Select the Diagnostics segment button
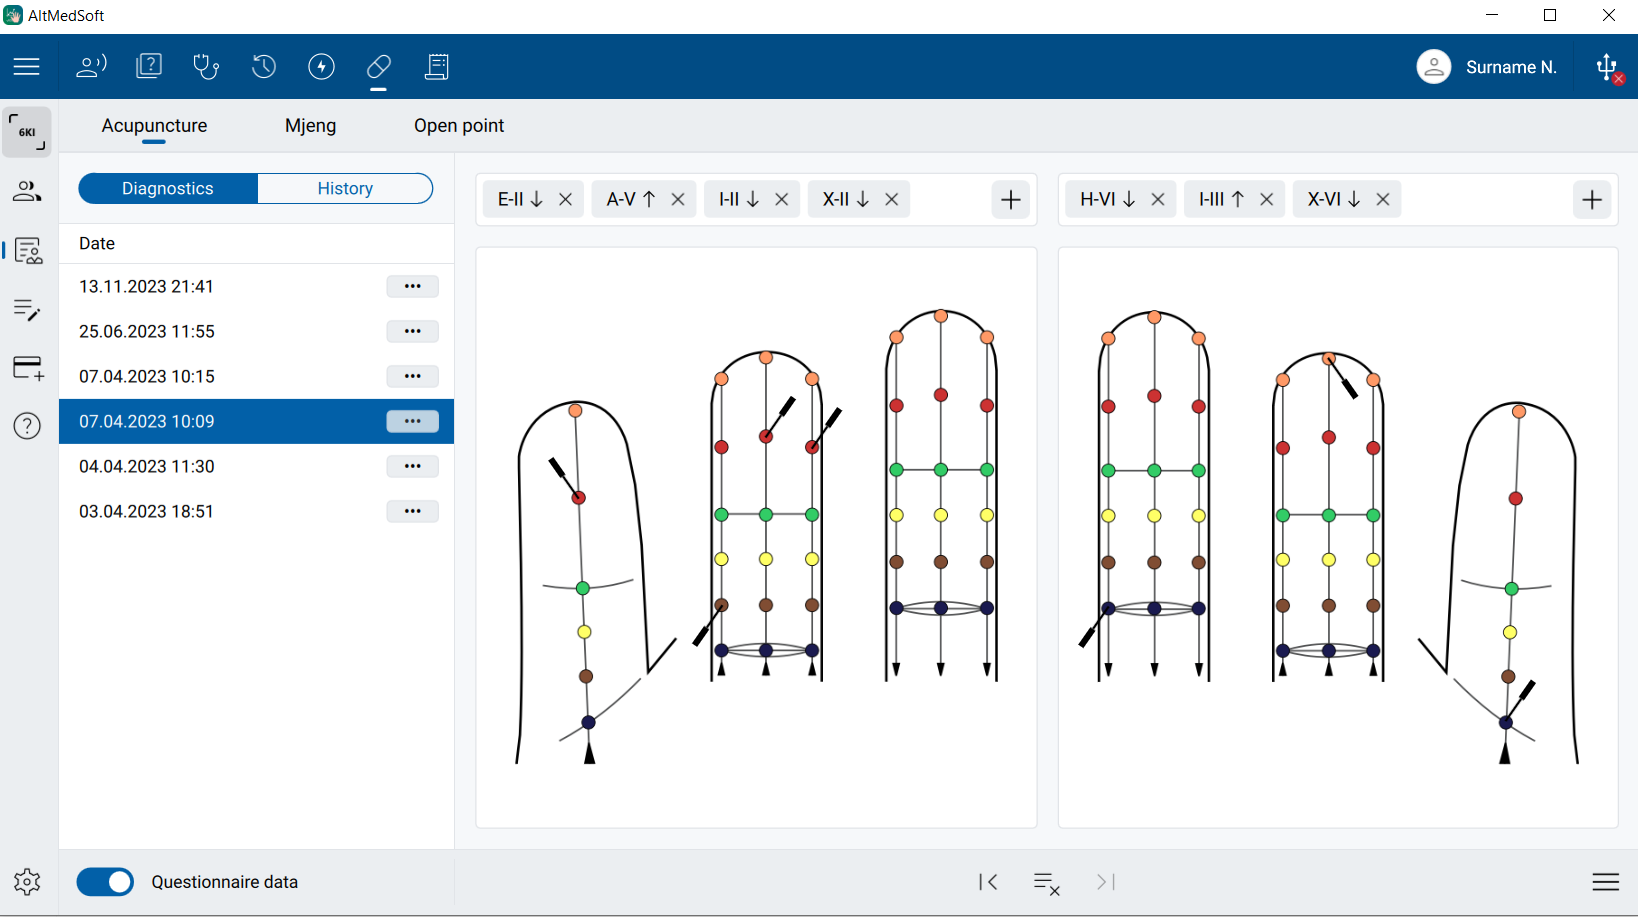Image resolution: width=1638 pixels, height=917 pixels. click(168, 189)
